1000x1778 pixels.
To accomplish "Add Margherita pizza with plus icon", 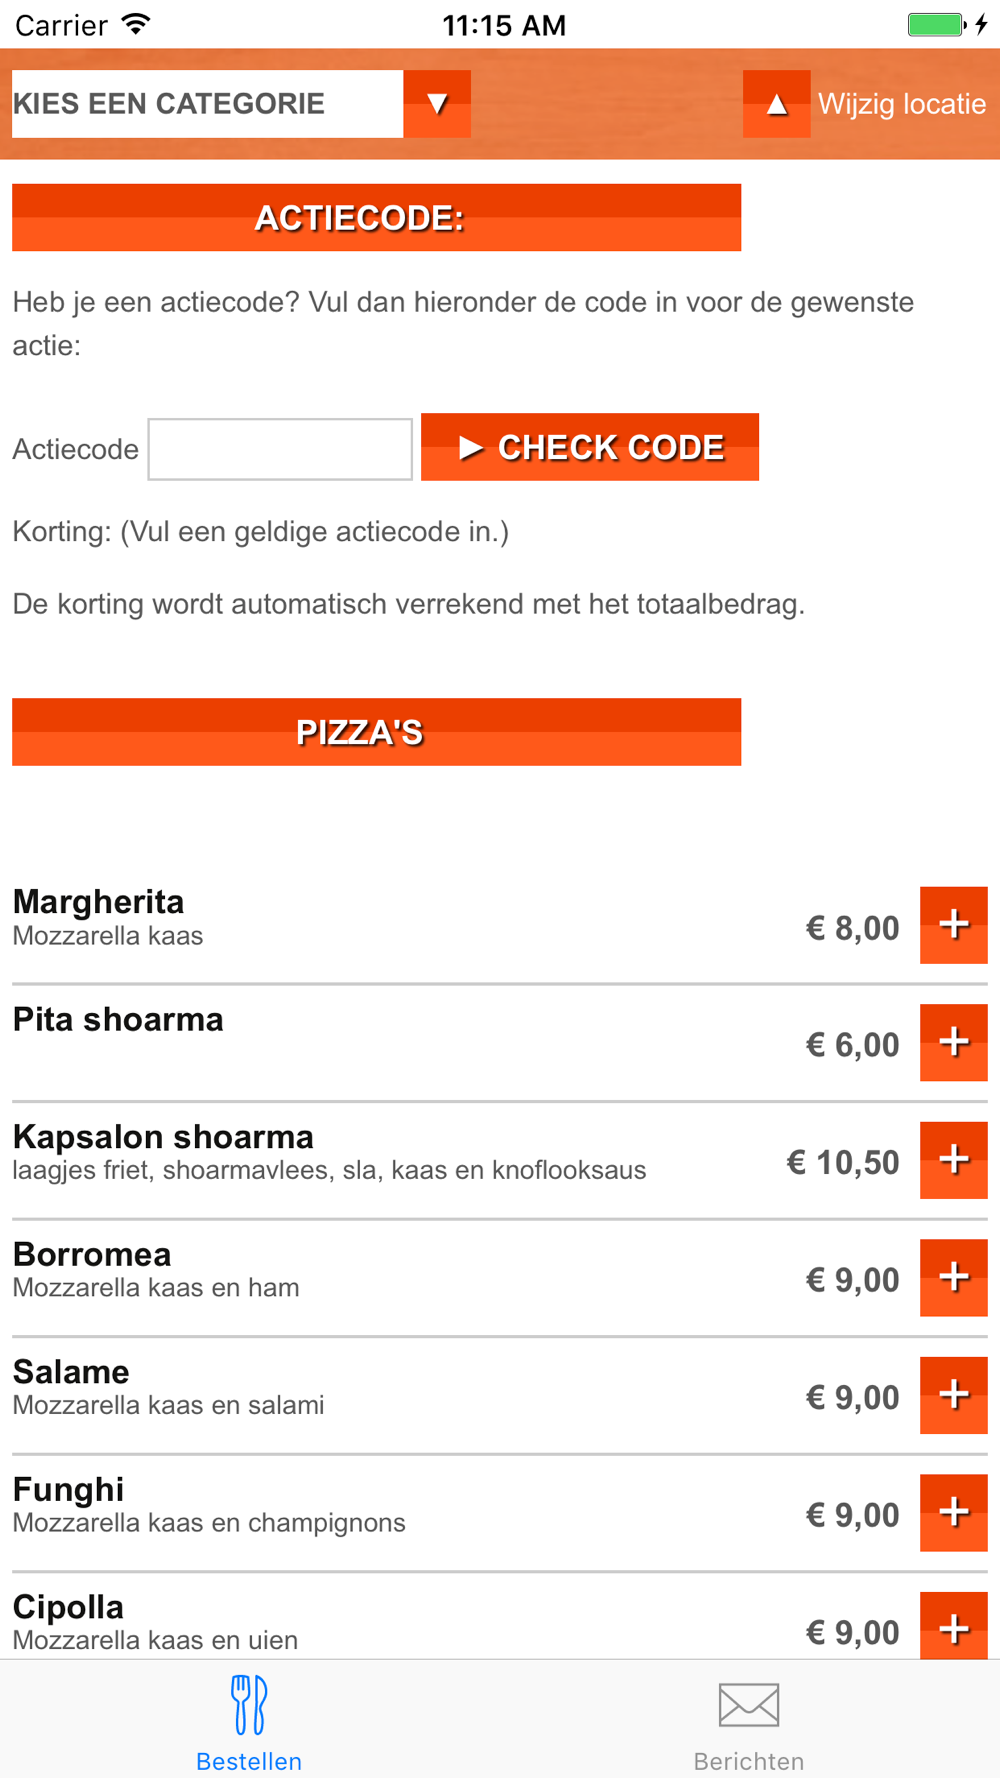I will click(953, 925).
